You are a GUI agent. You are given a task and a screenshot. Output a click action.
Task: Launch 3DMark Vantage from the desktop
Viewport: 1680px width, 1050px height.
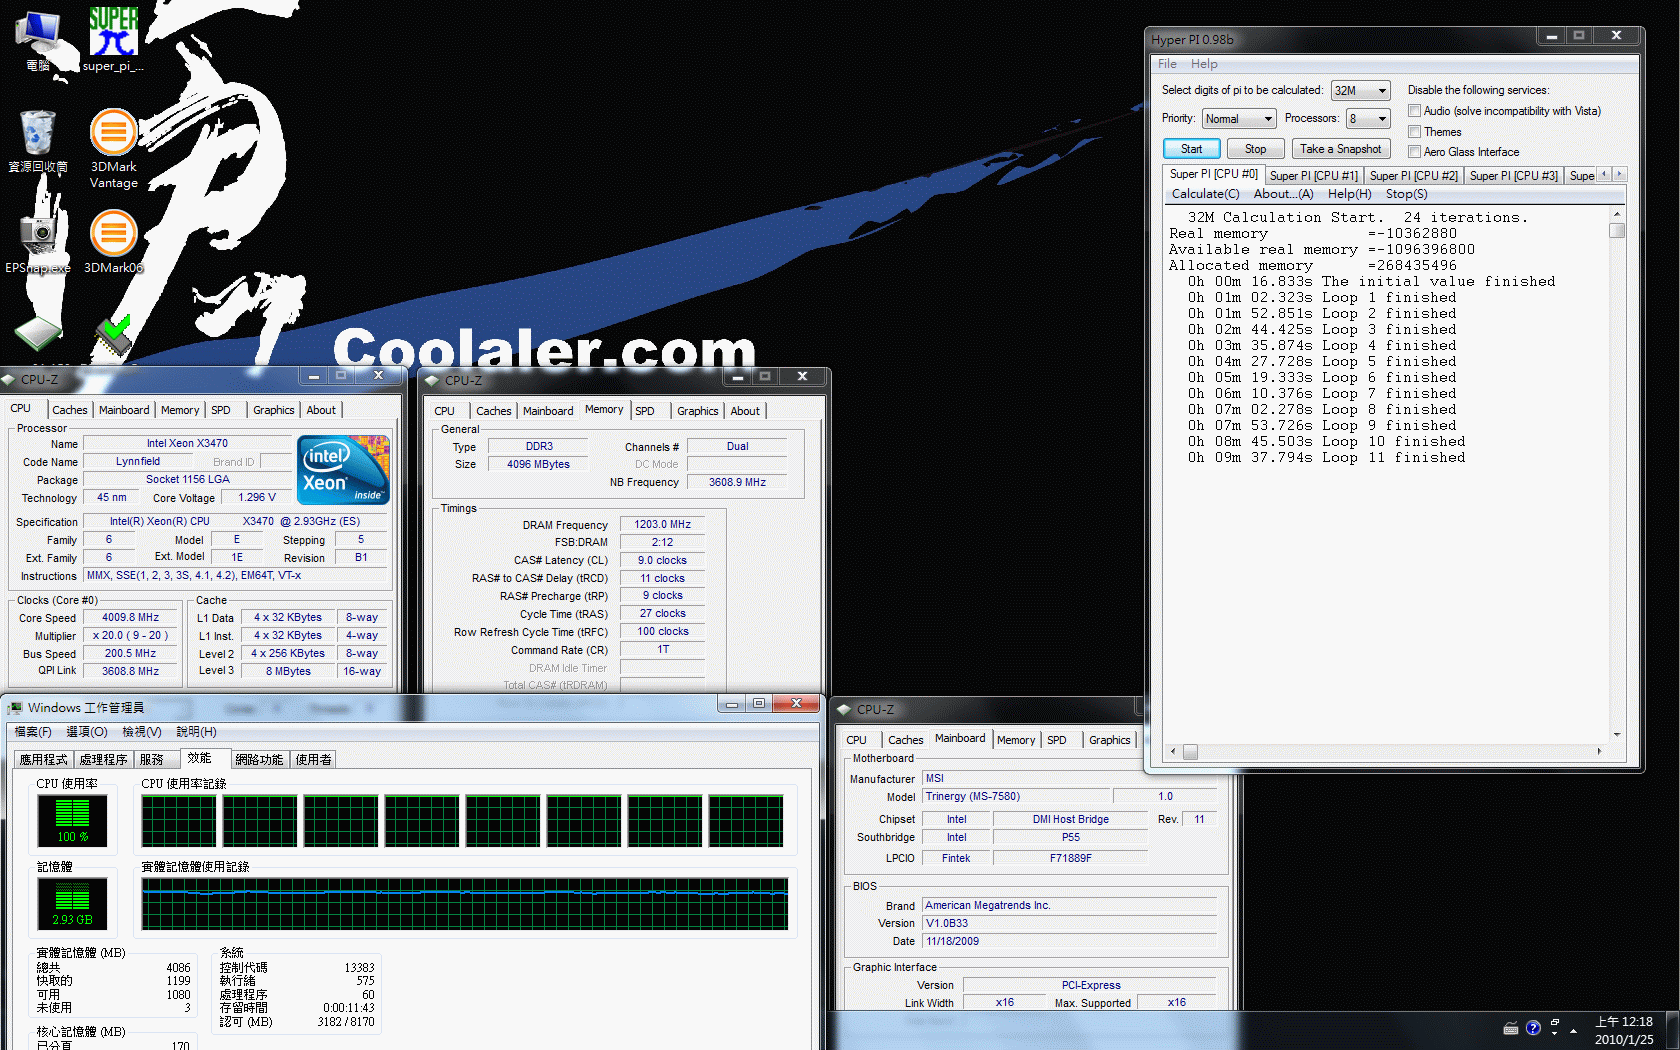114,148
